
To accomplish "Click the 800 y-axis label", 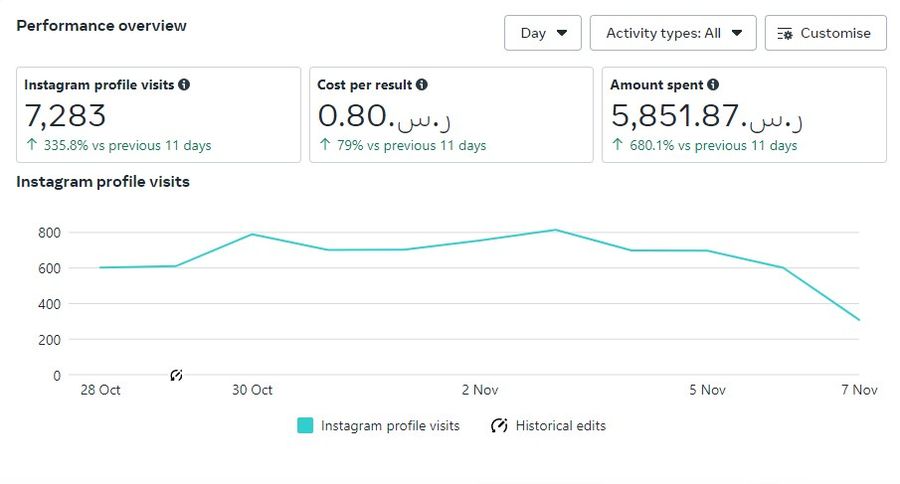I will 49,233.
